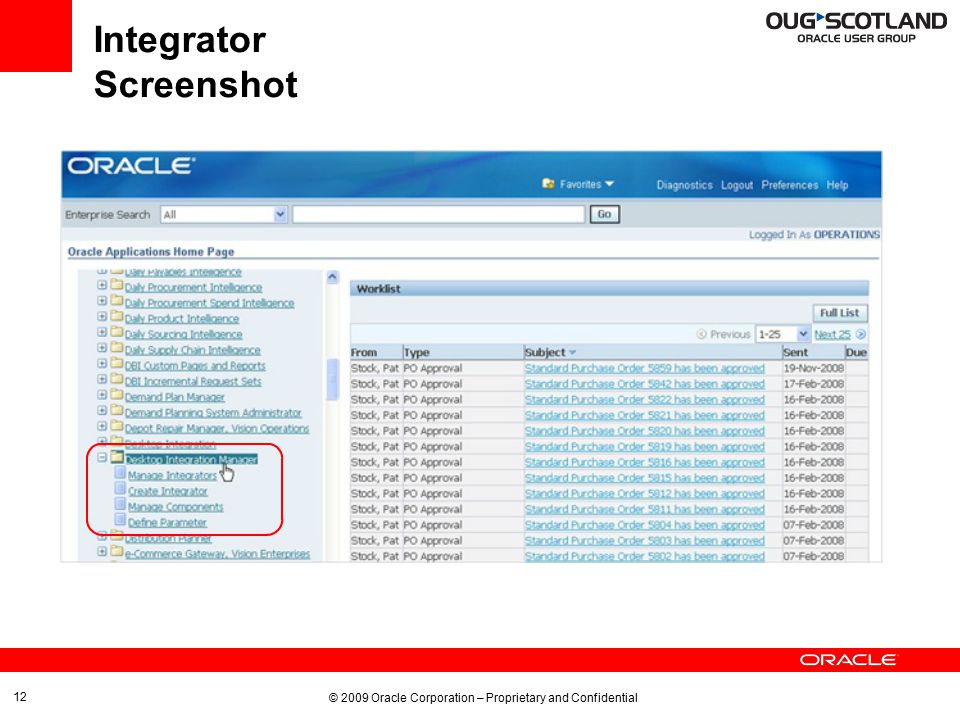Expand Depot Repair Manager node

[102, 426]
